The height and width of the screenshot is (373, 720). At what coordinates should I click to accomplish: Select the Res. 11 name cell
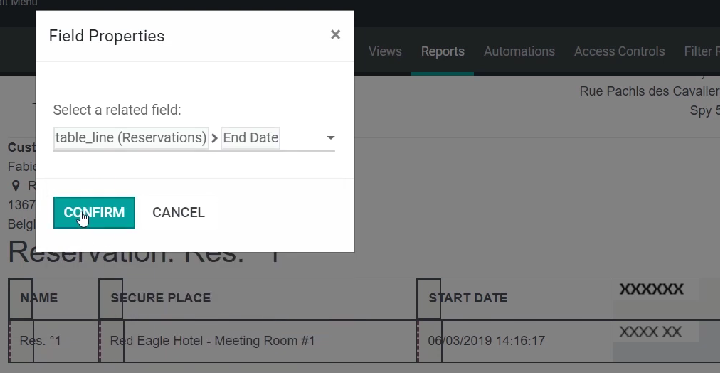tap(40, 341)
